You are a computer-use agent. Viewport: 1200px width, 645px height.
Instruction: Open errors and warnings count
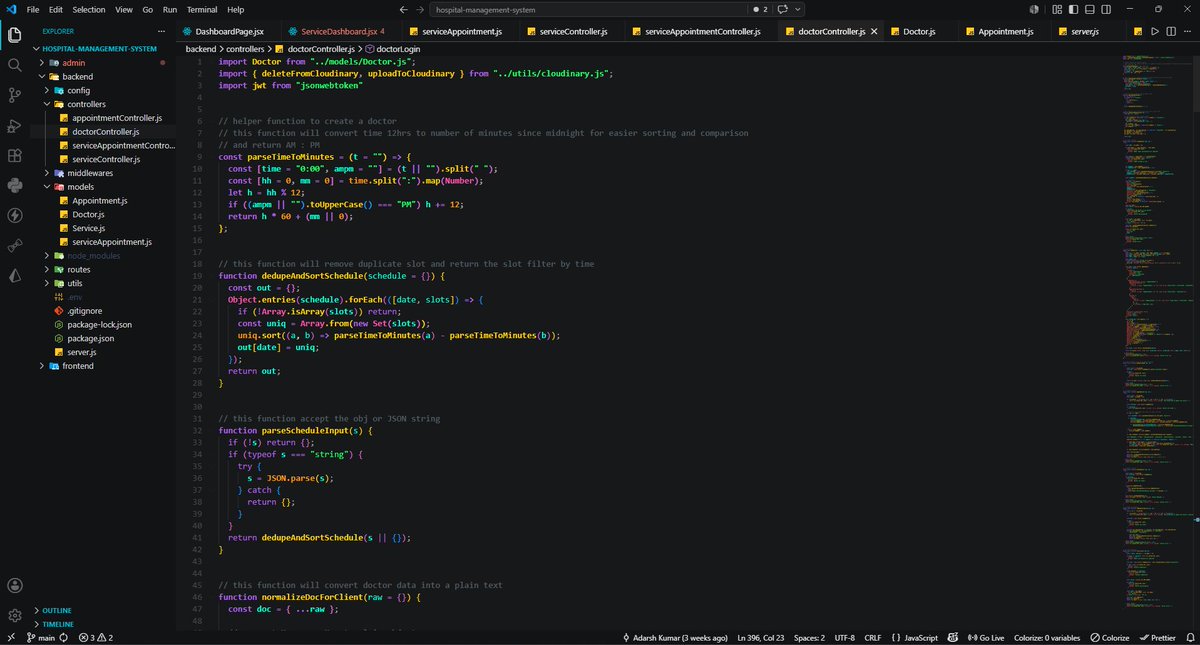click(96, 637)
